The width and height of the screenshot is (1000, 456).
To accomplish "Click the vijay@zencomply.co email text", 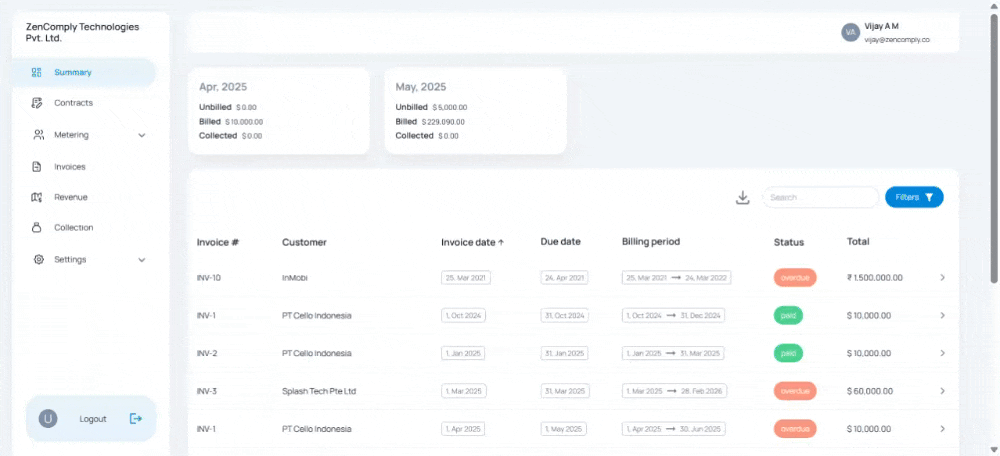I will click(897, 40).
